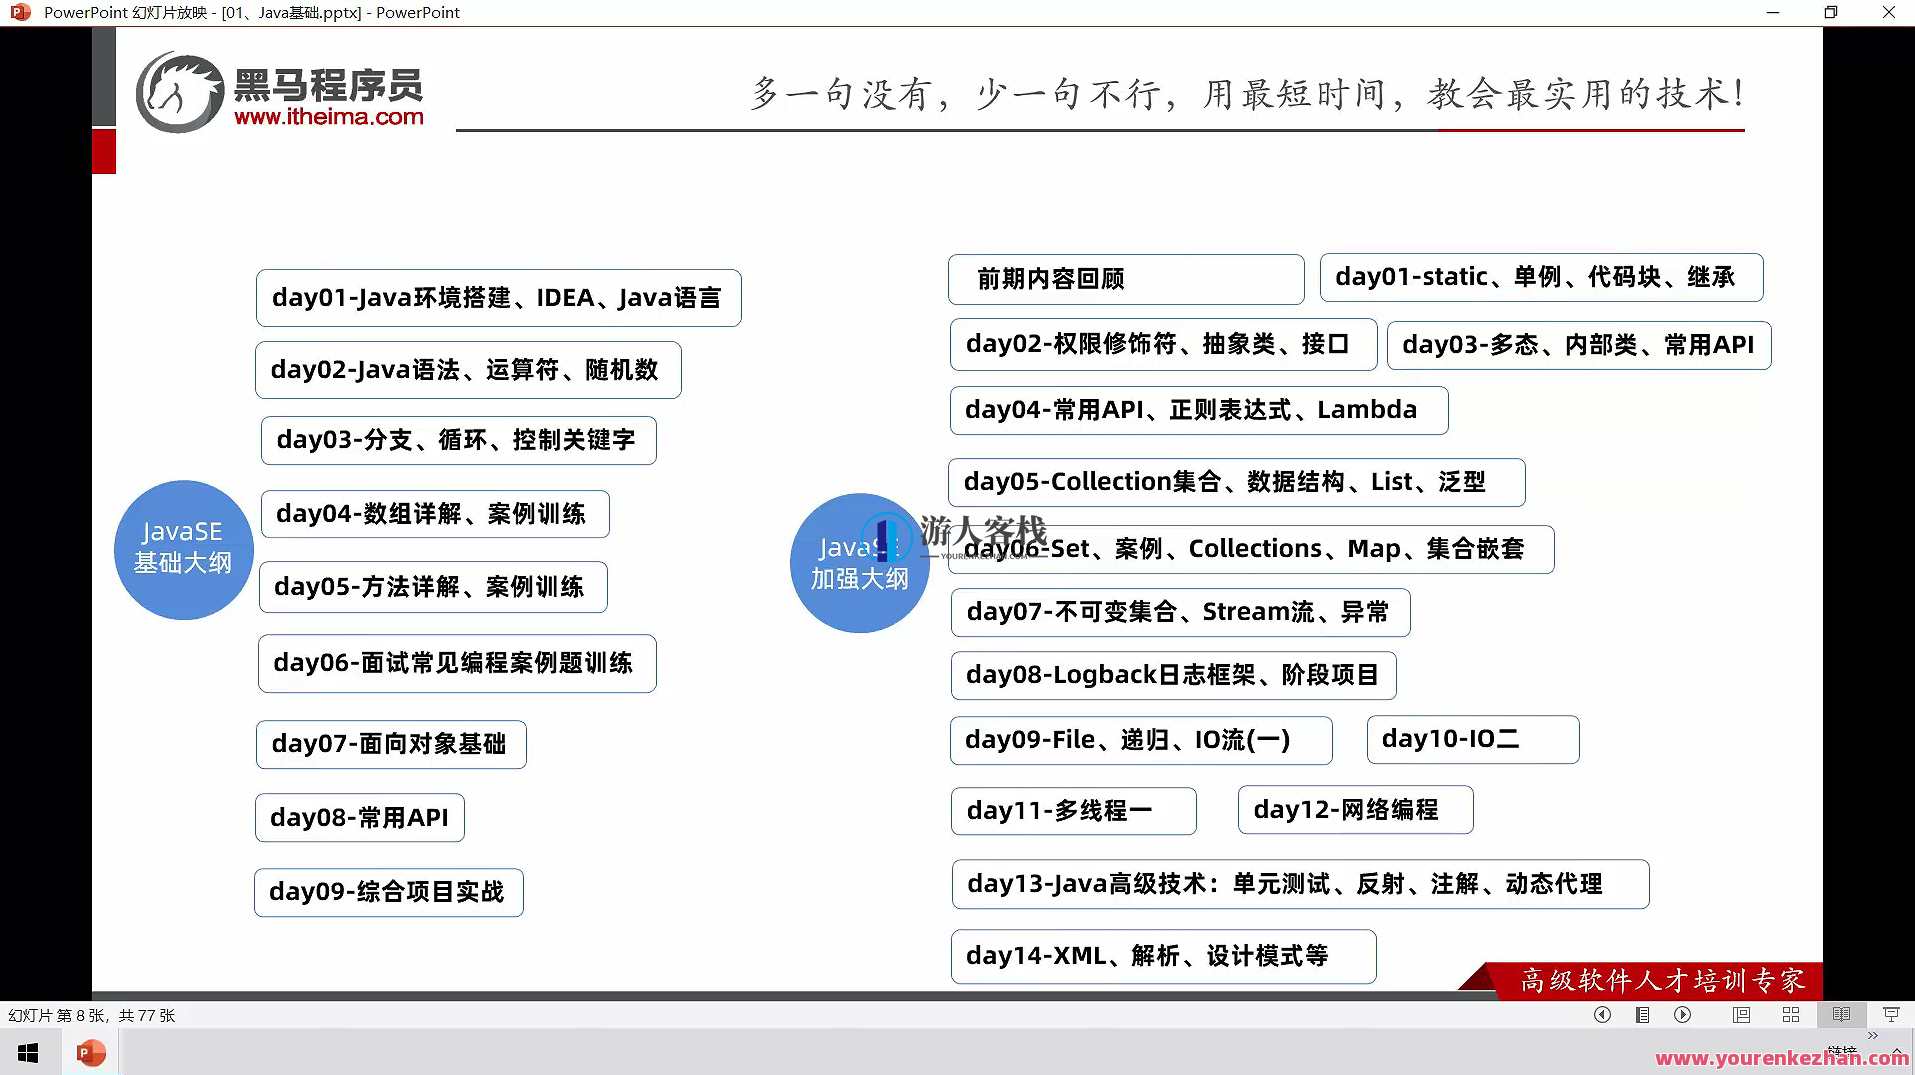Image resolution: width=1915 pixels, height=1075 pixels.
Task: Expand the hidden overflow chevron at bottom right
Action: tap(1870, 1038)
